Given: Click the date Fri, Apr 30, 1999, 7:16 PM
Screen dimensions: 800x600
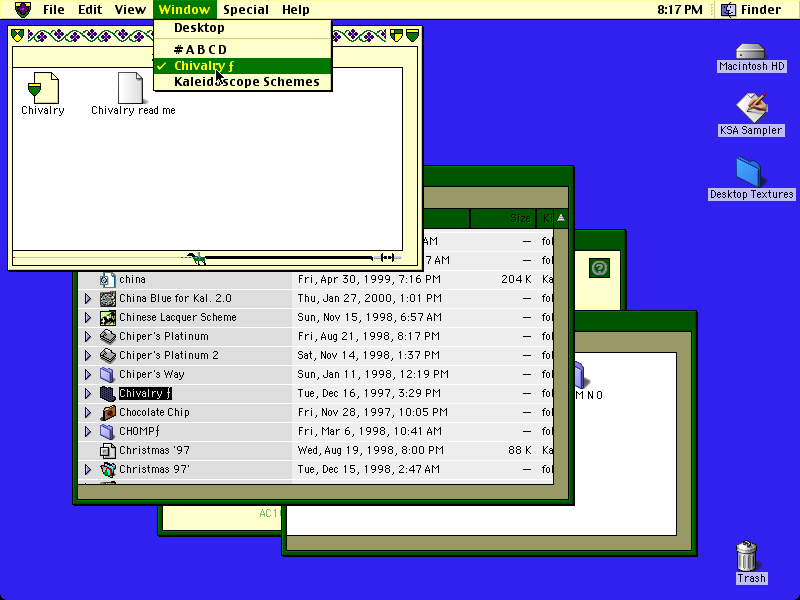Looking at the screenshot, I should [369, 280].
